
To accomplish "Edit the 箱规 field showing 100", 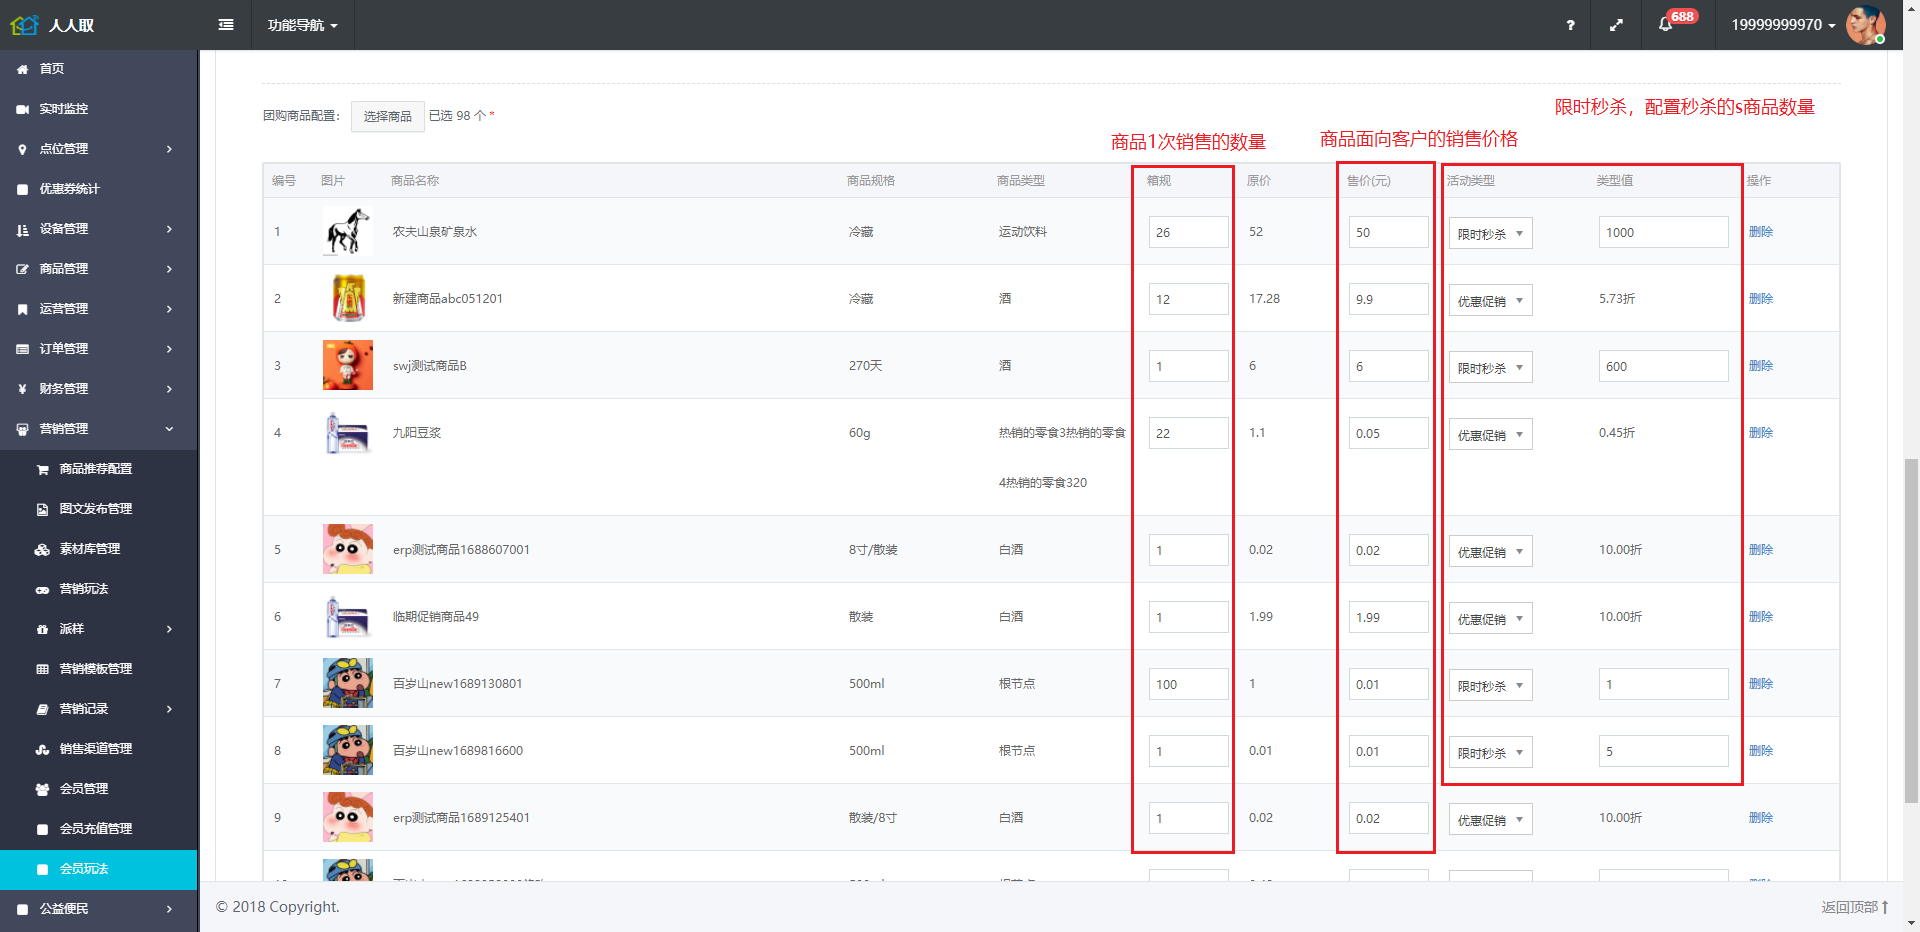I will point(1188,684).
